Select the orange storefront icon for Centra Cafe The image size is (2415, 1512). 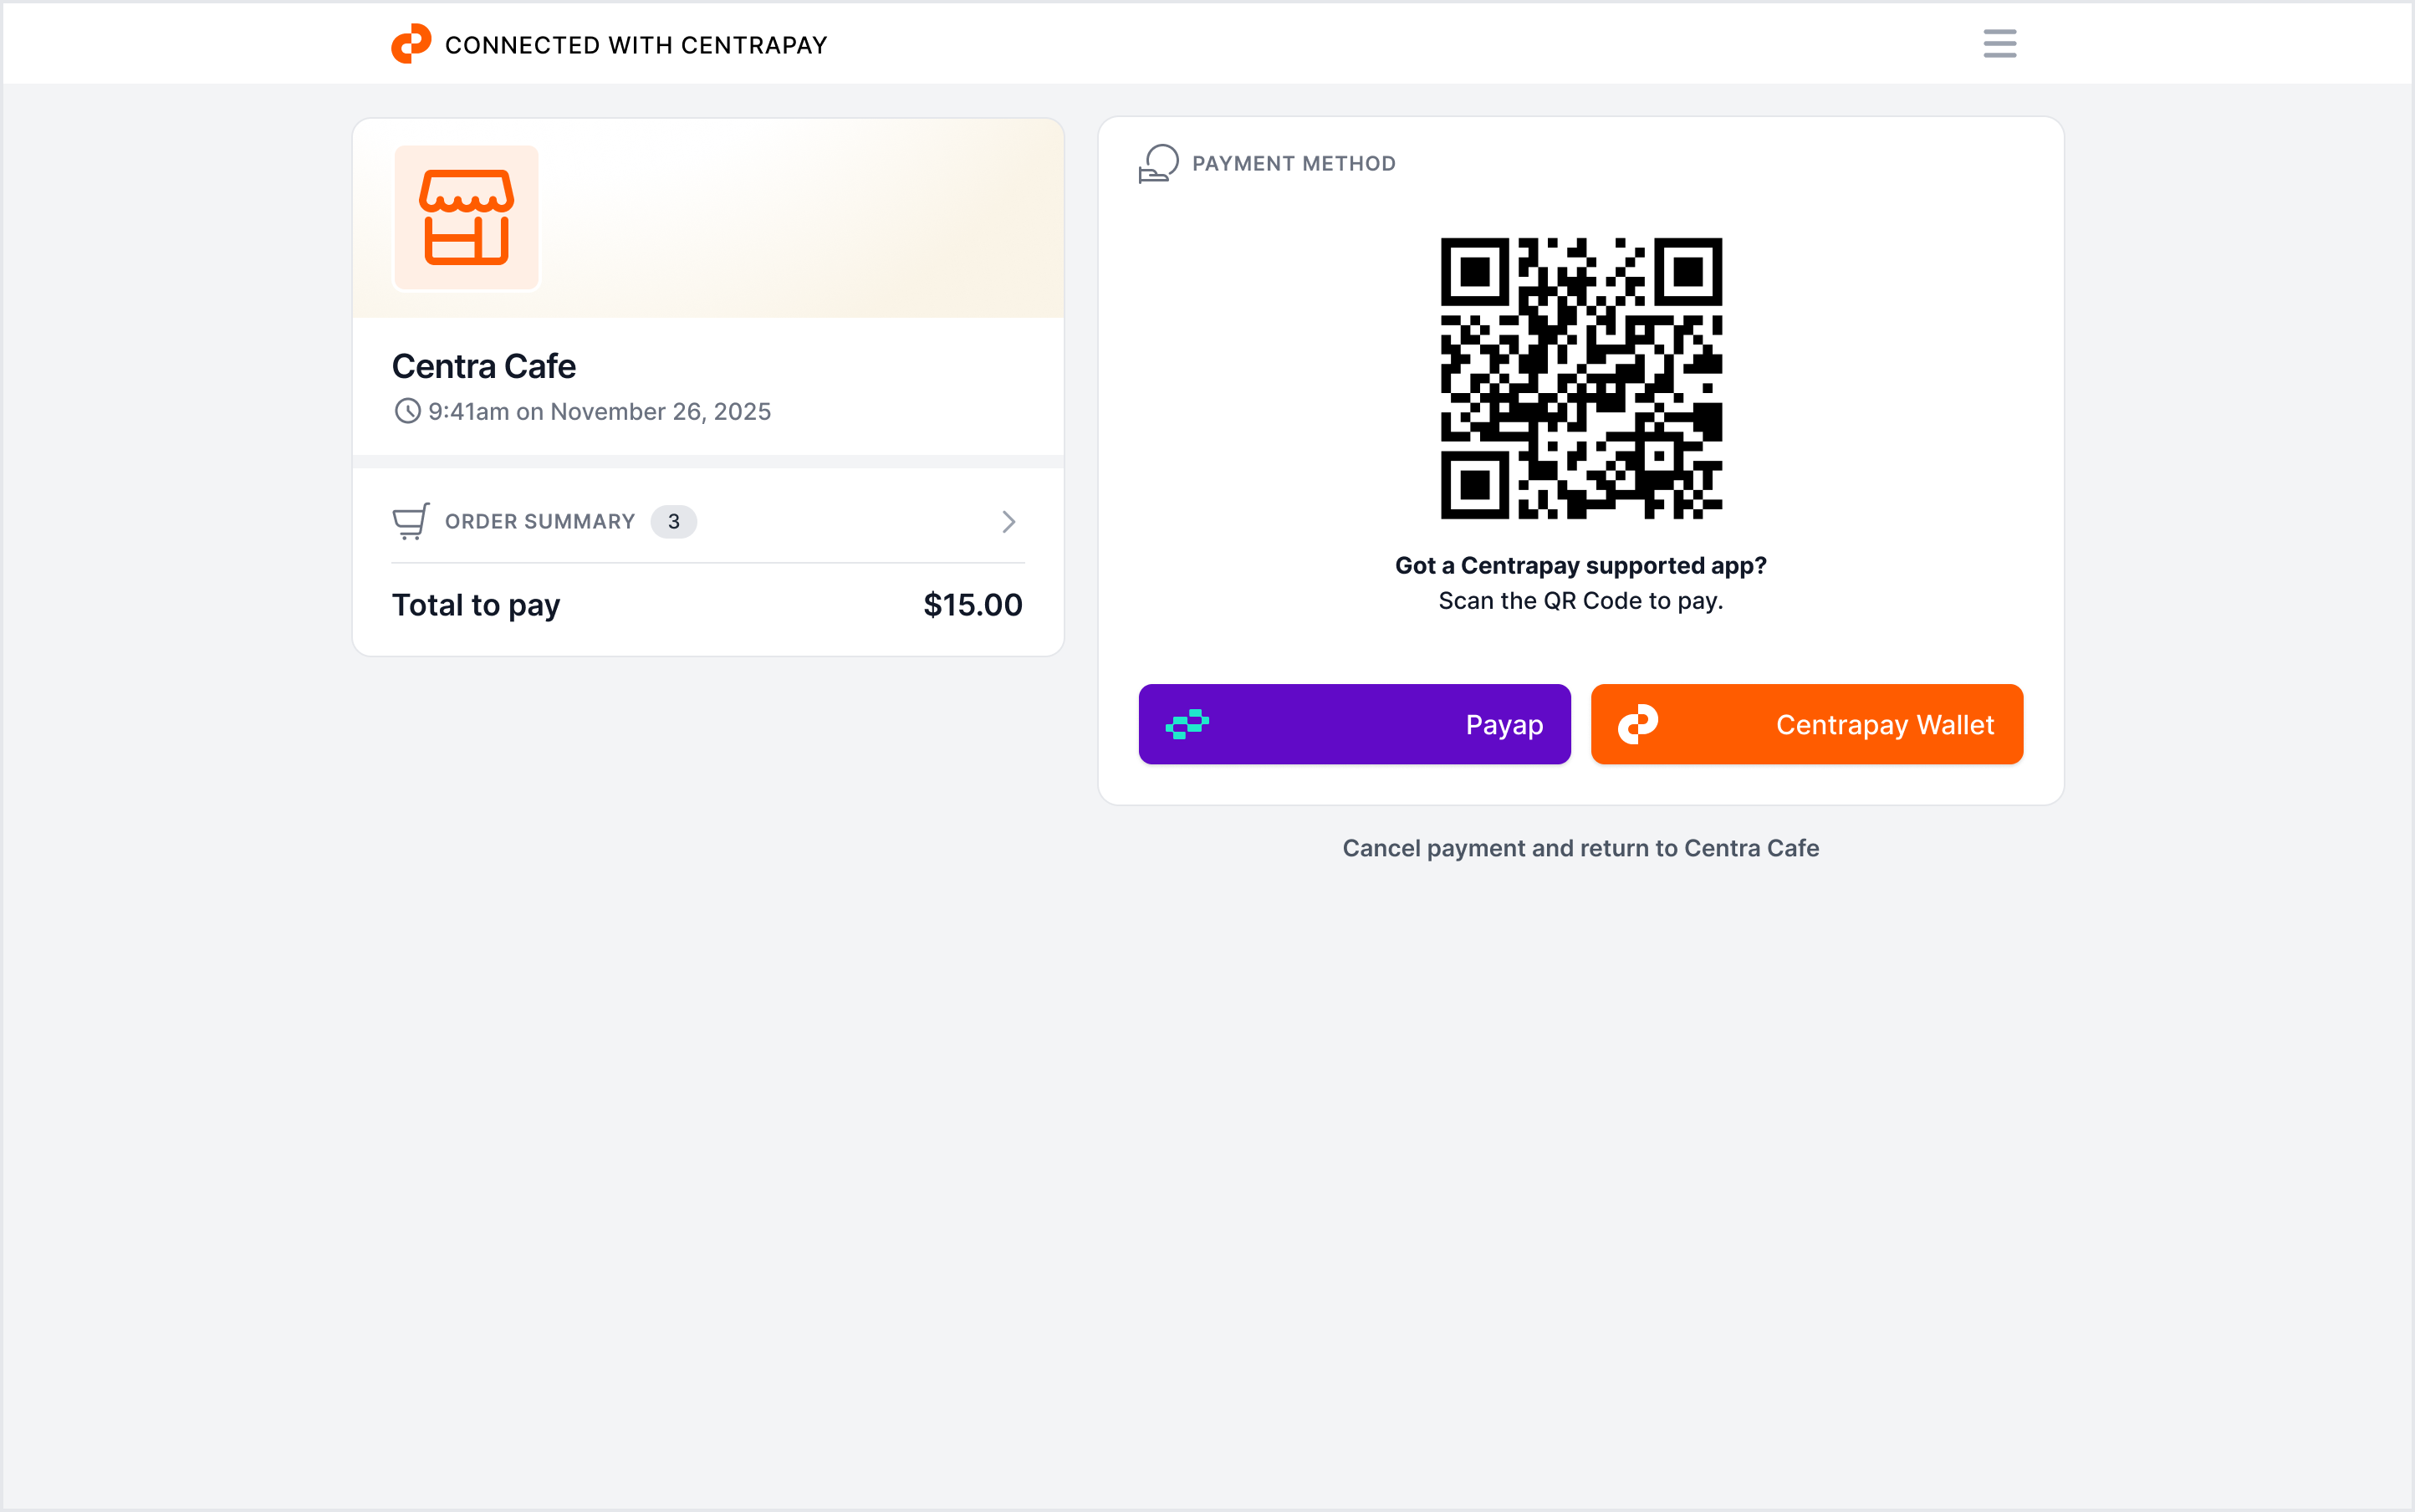coord(466,217)
